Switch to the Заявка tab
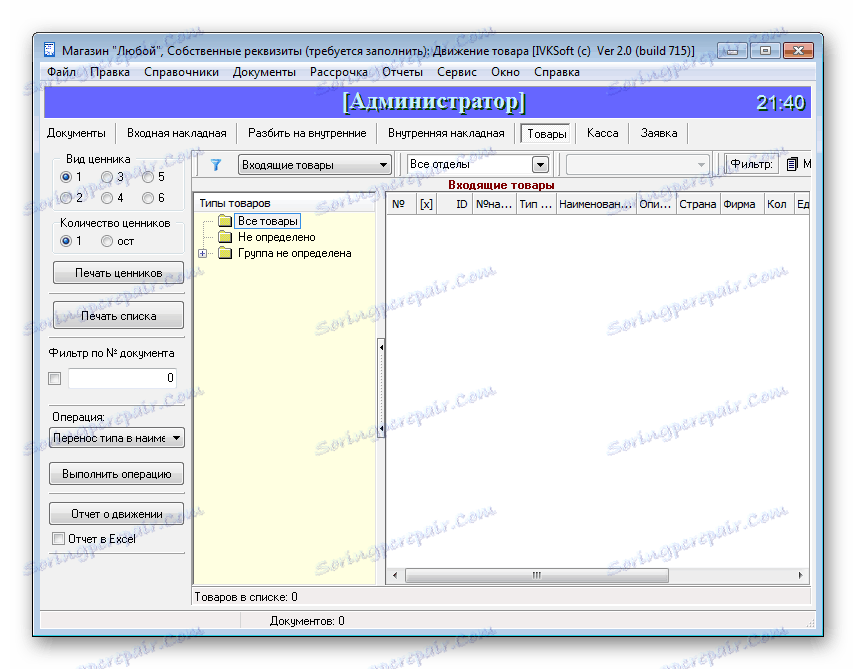The height and width of the screenshot is (669, 856). point(659,133)
